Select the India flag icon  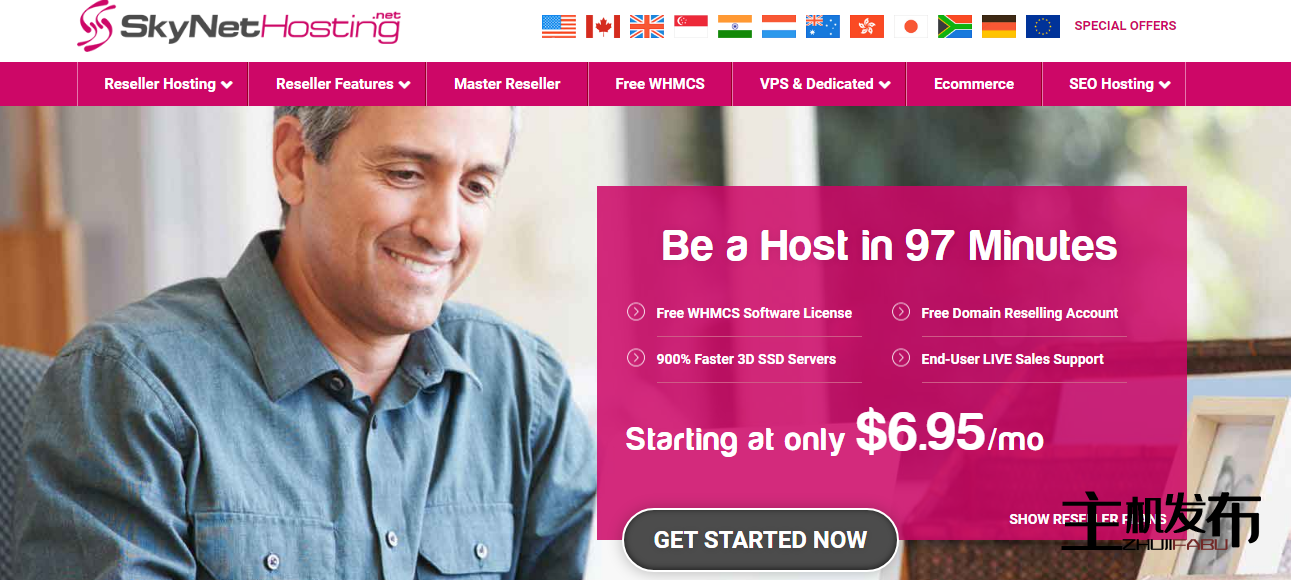pyautogui.click(x=735, y=26)
